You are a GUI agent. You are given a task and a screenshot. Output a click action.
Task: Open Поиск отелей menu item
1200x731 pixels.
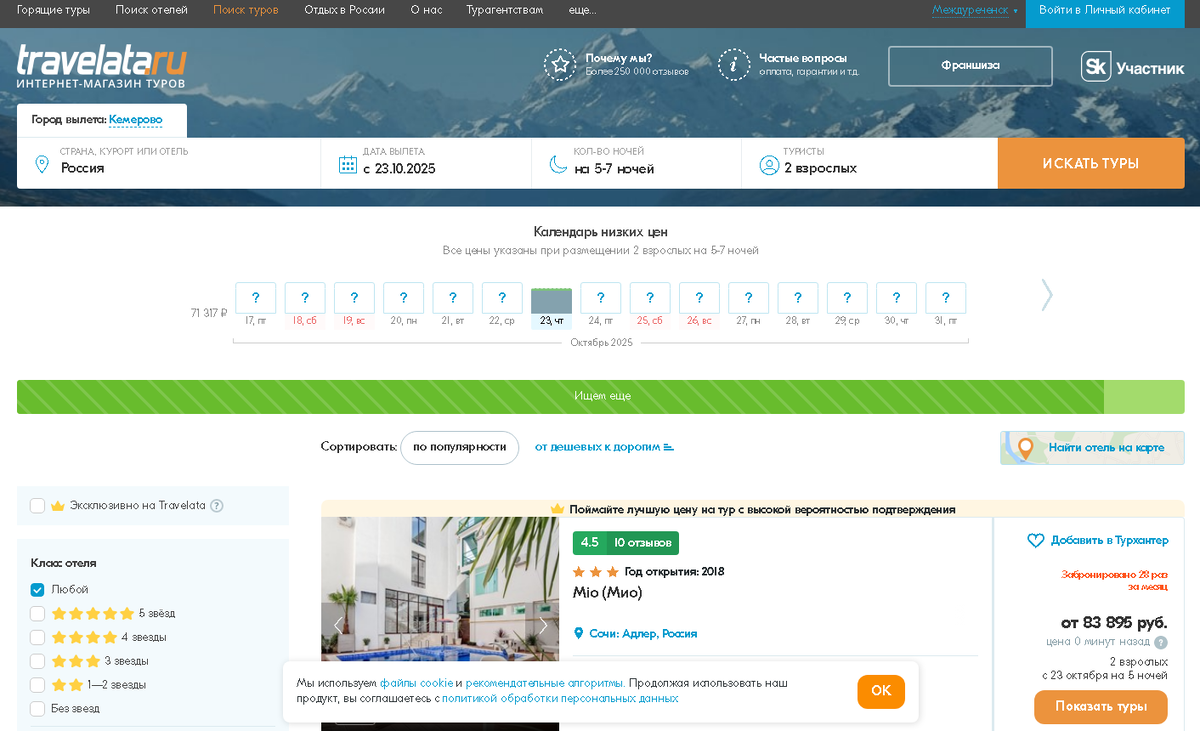pos(151,10)
